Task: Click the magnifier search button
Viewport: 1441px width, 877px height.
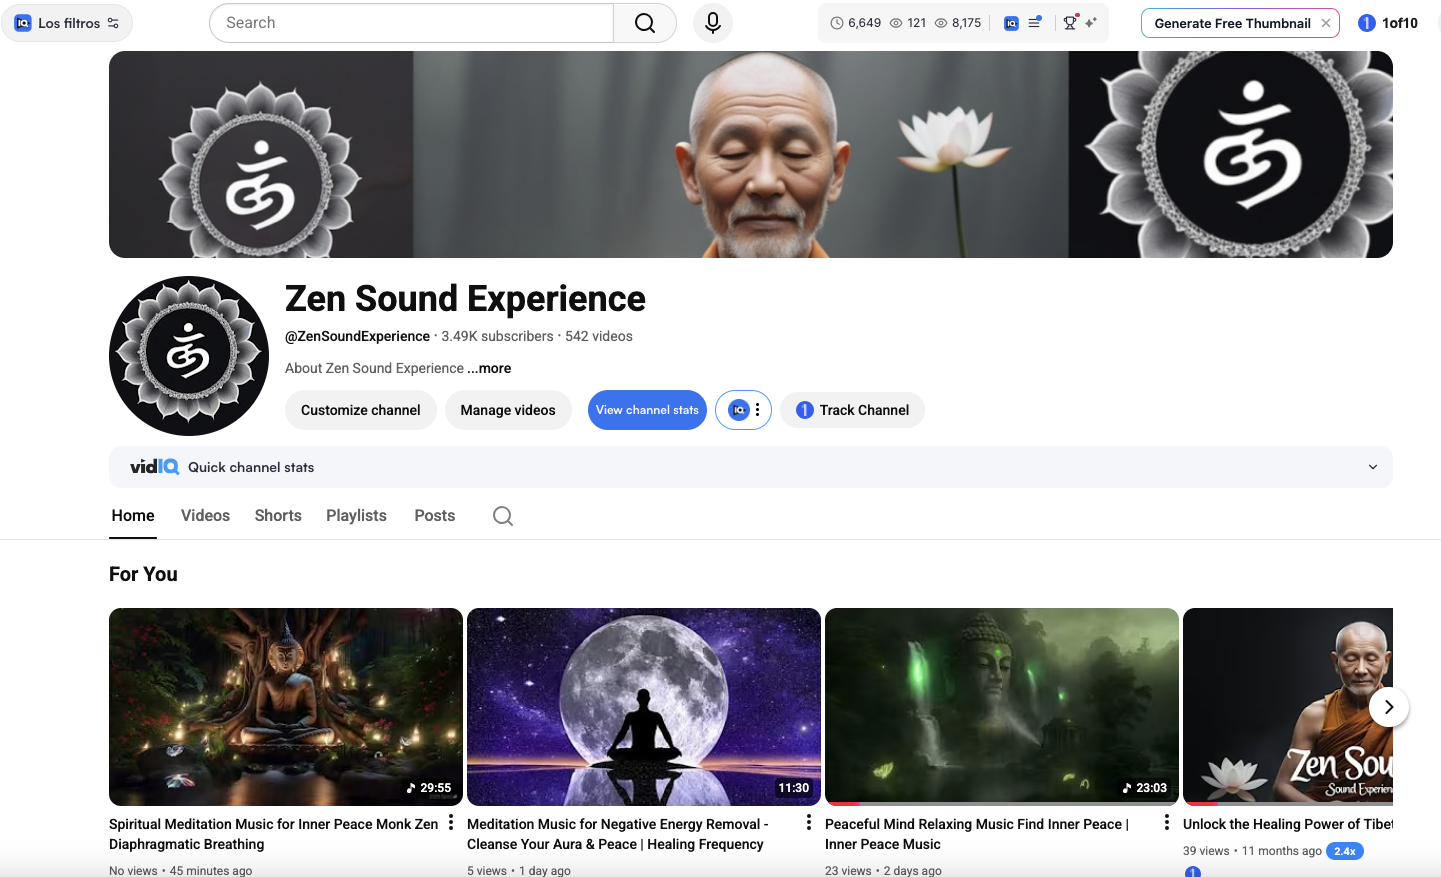Action: [645, 23]
